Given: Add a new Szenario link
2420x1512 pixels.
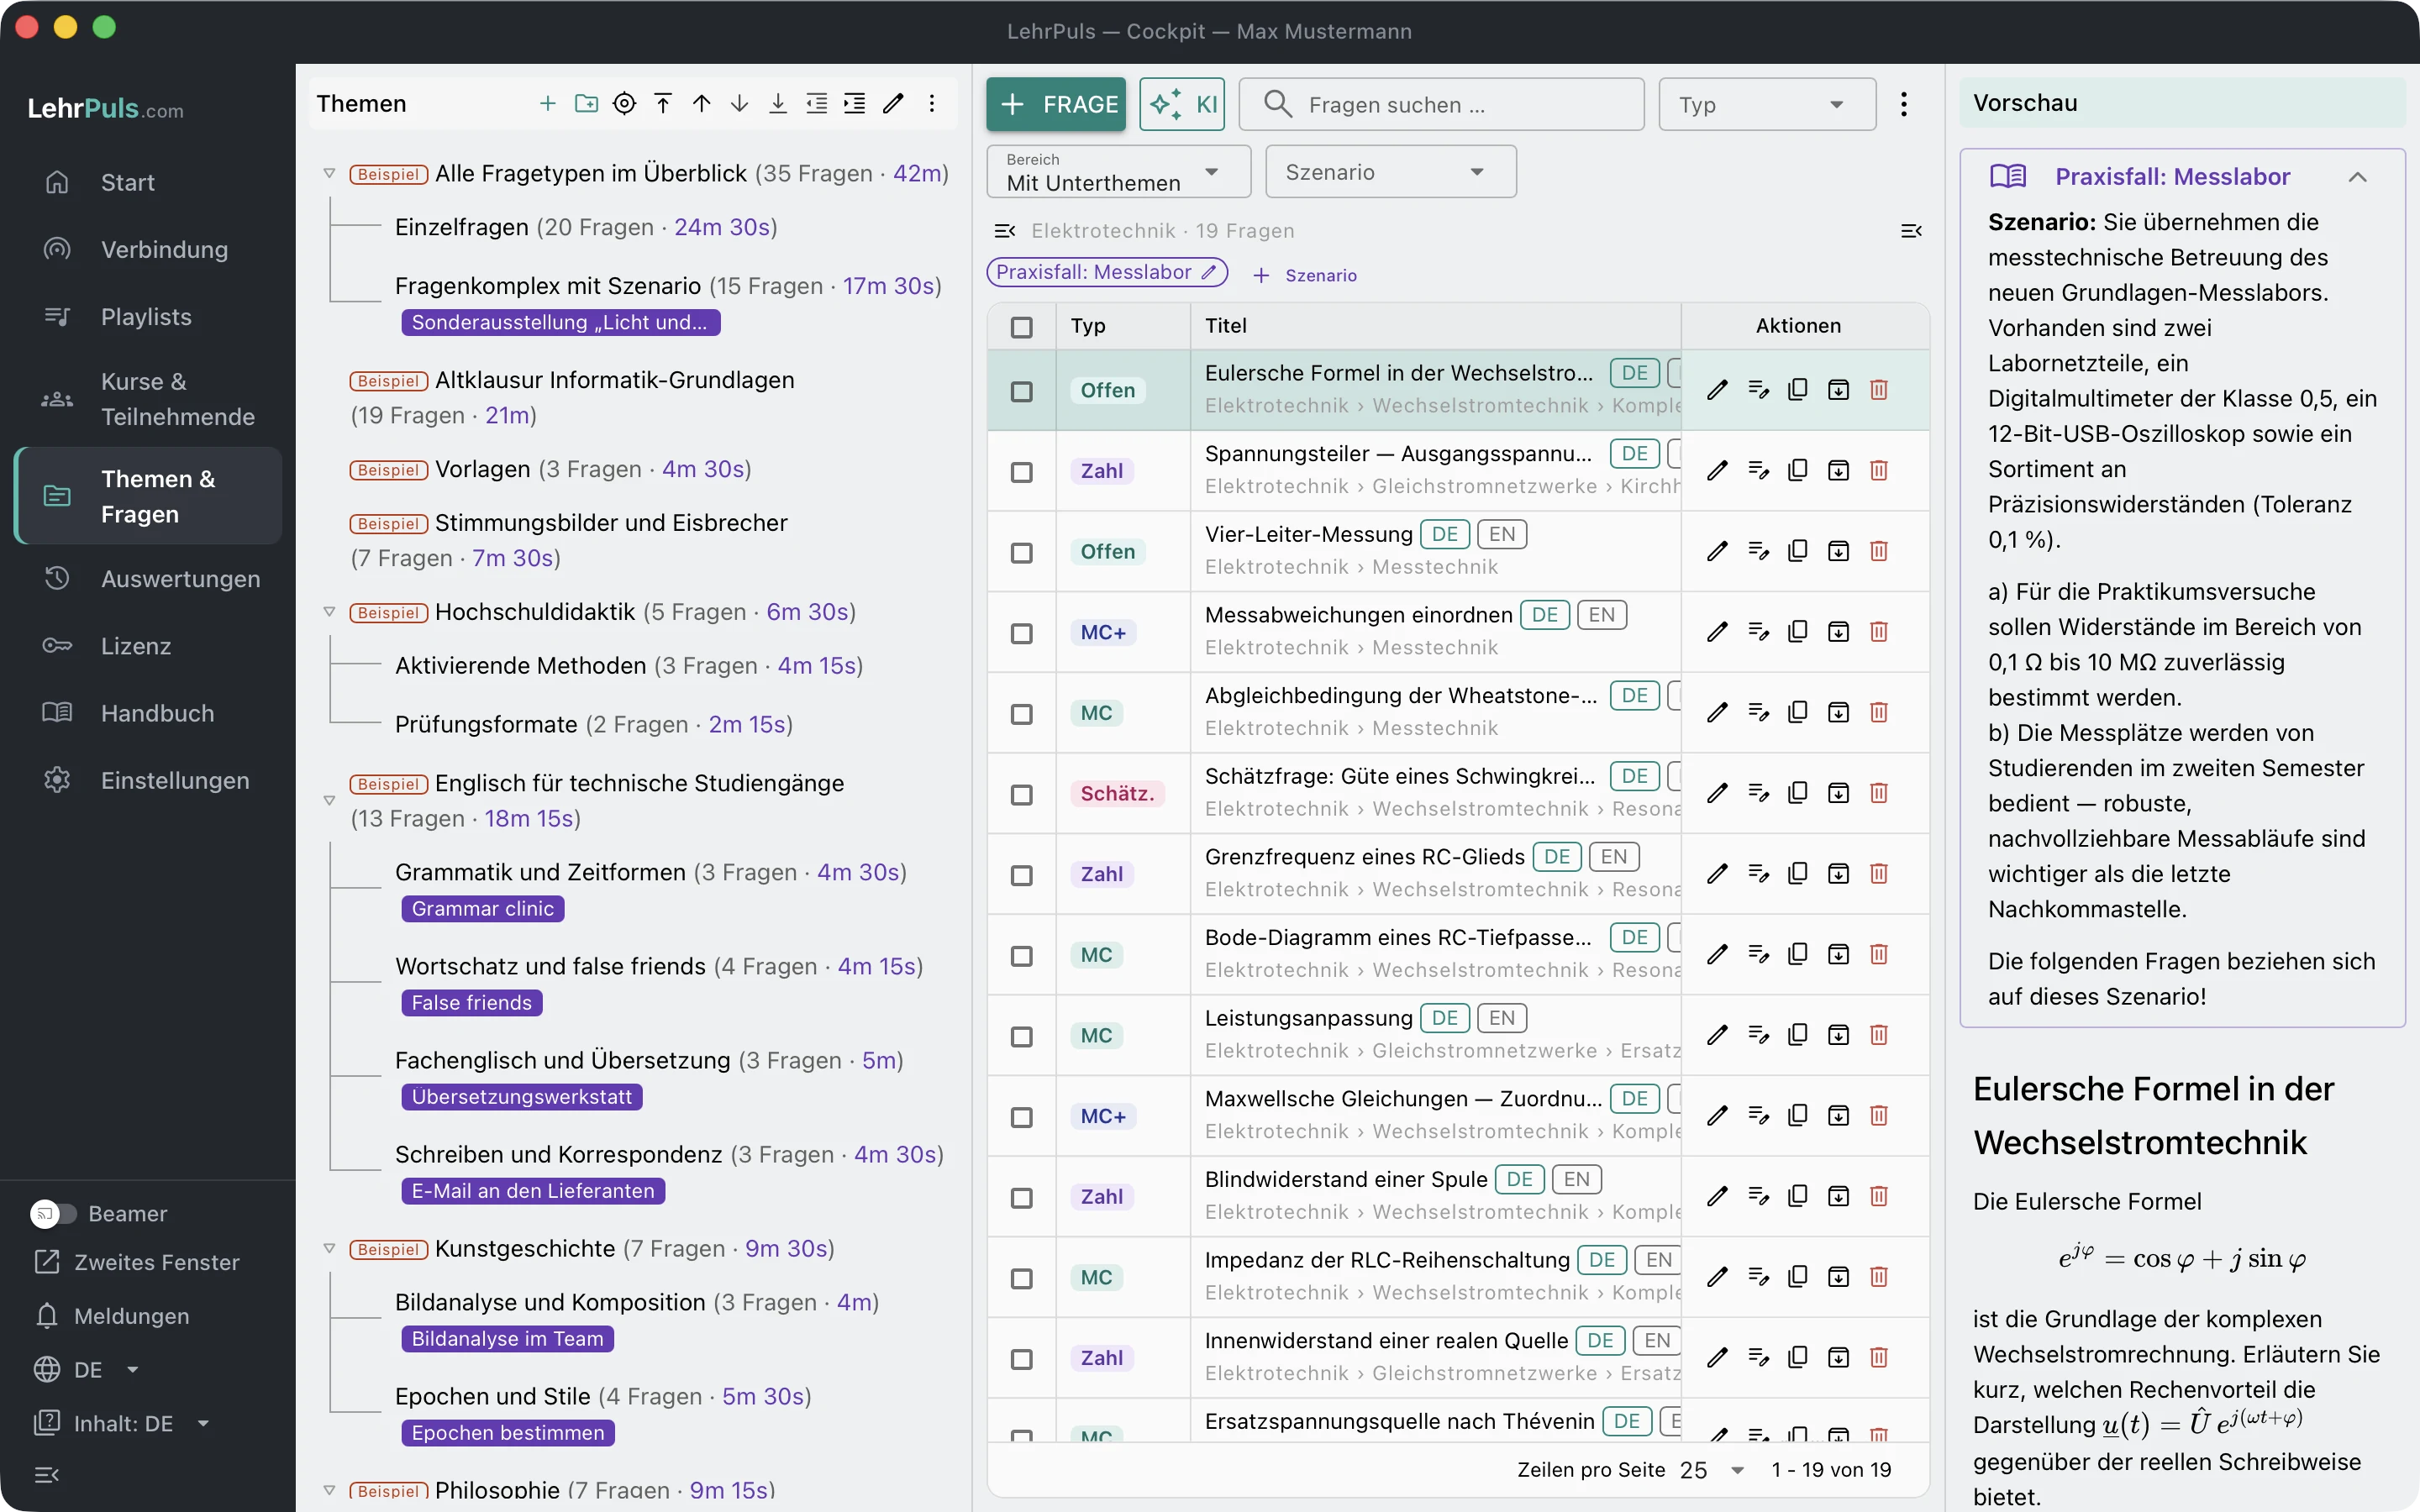Looking at the screenshot, I should 1305,275.
